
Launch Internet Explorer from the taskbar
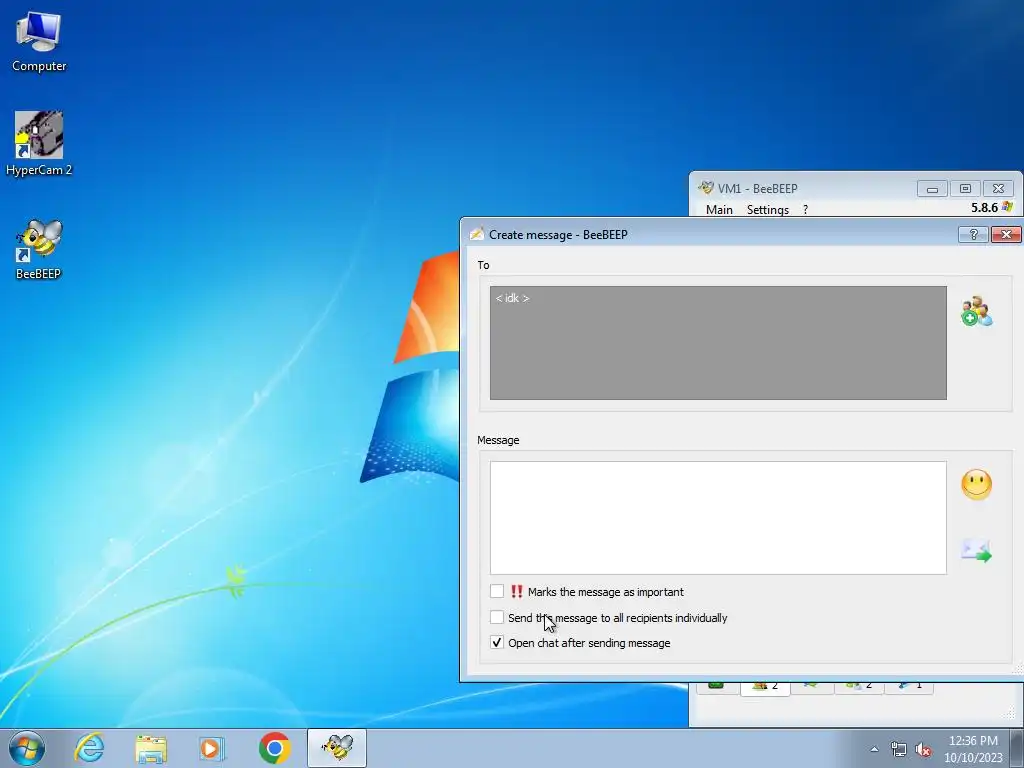pos(89,748)
